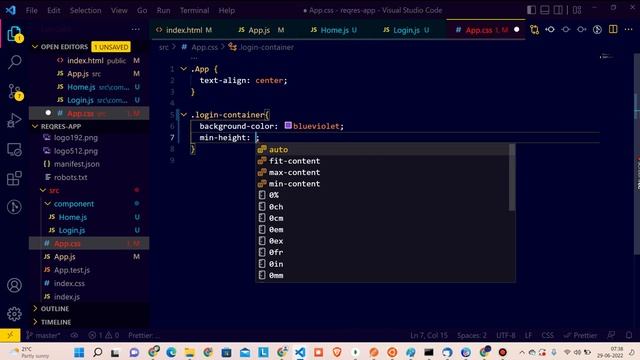The height and width of the screenshot is (360, 640).
Task: Click the Prettier status bar button
Action: [581, 335]
